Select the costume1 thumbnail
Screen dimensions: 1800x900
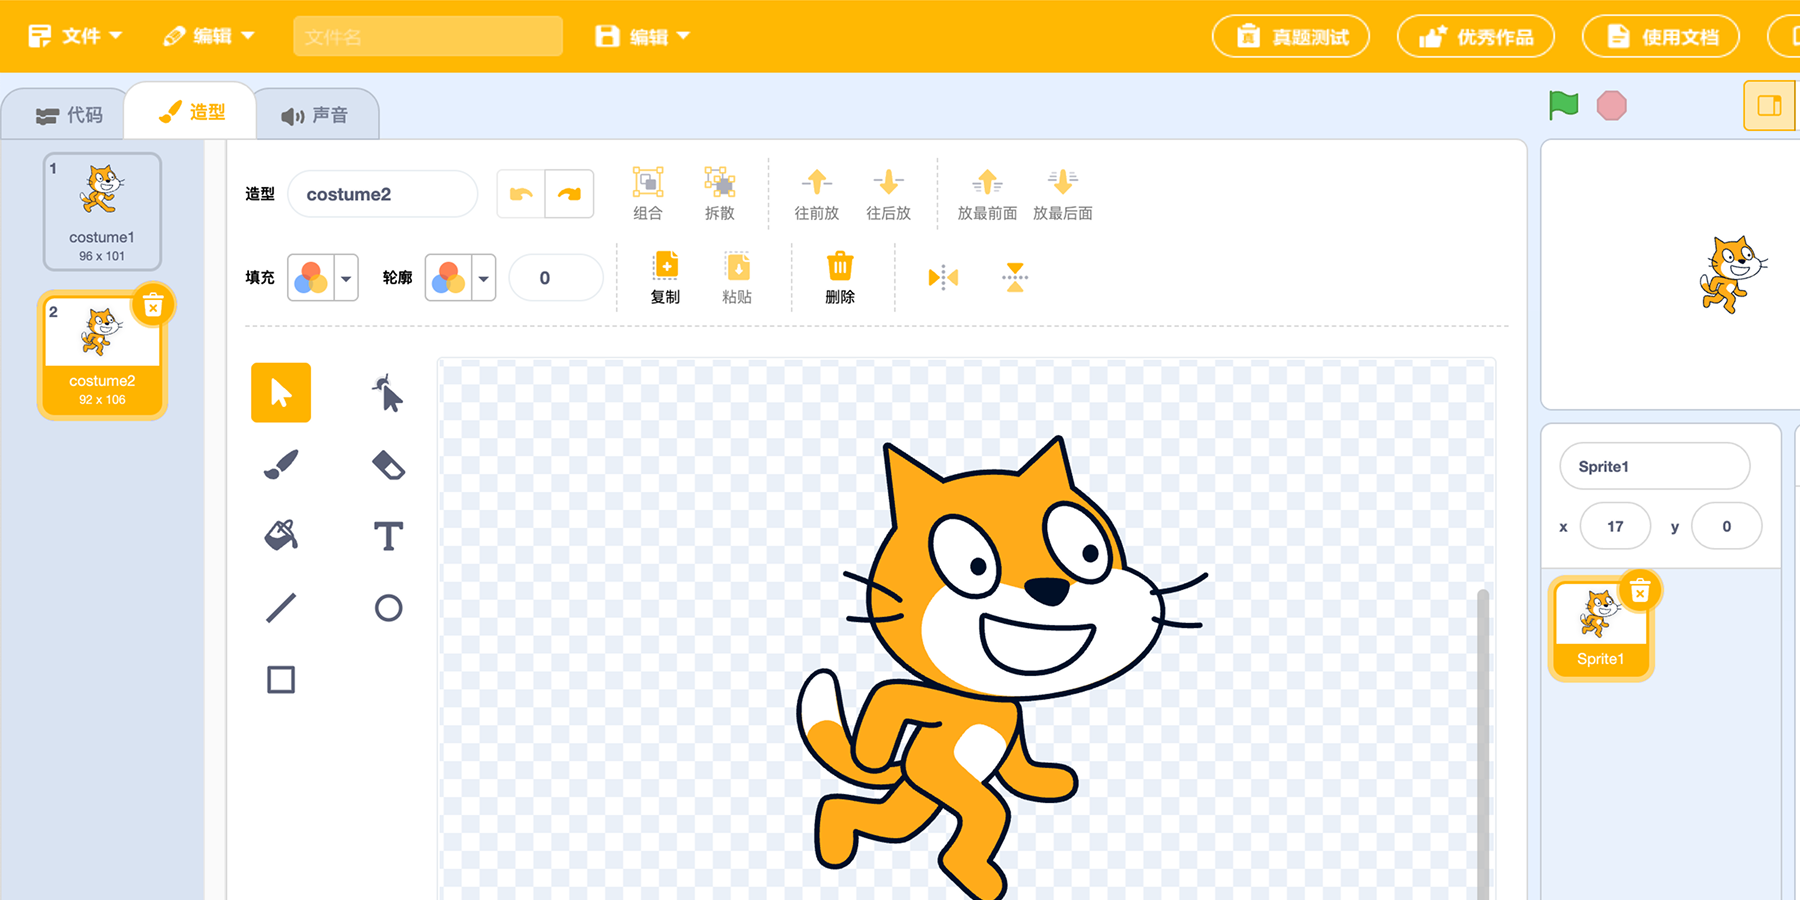point(102,212)
